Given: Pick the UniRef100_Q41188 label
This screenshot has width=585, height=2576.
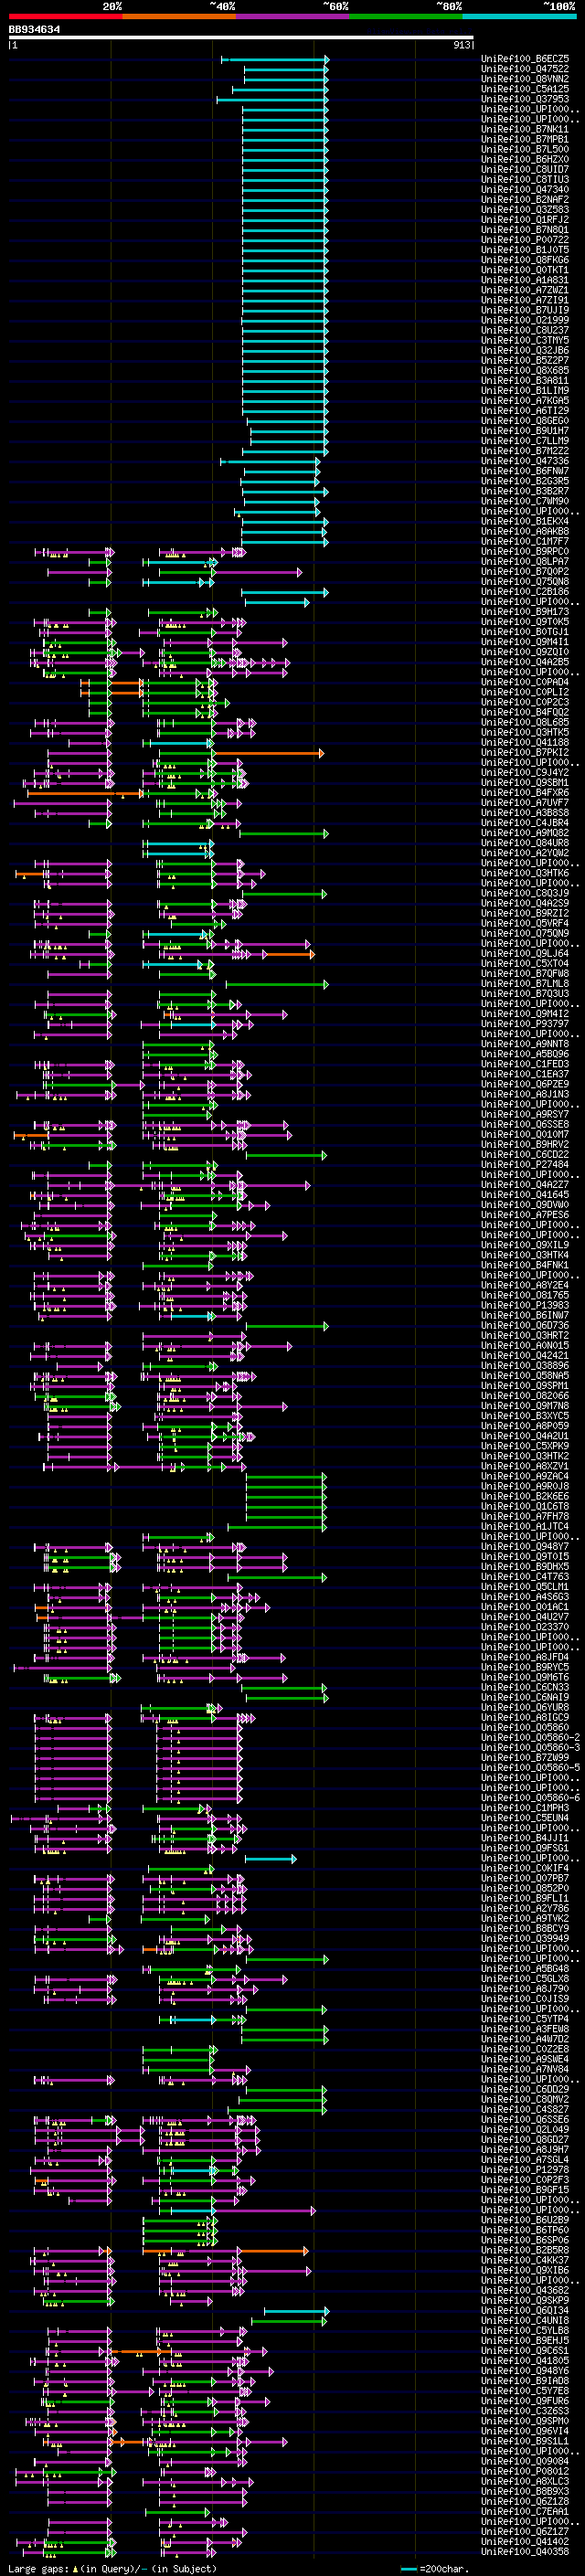Looking at the screenshot, I should point(525,742).
